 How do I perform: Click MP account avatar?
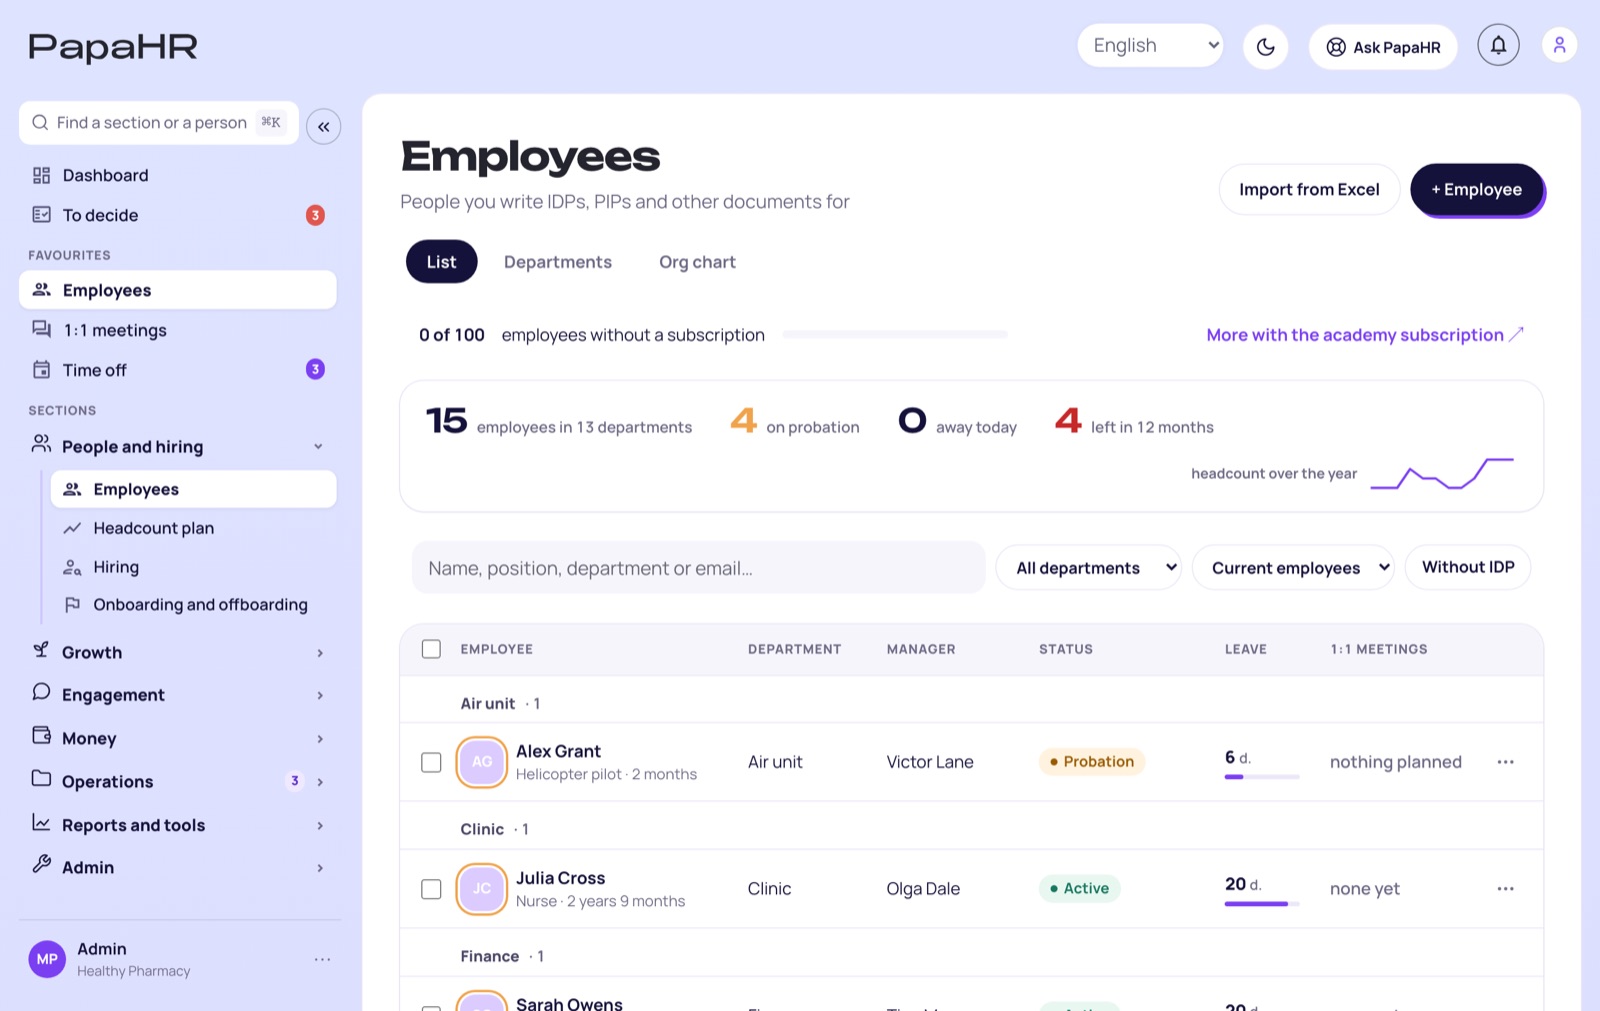pos(47,959)
